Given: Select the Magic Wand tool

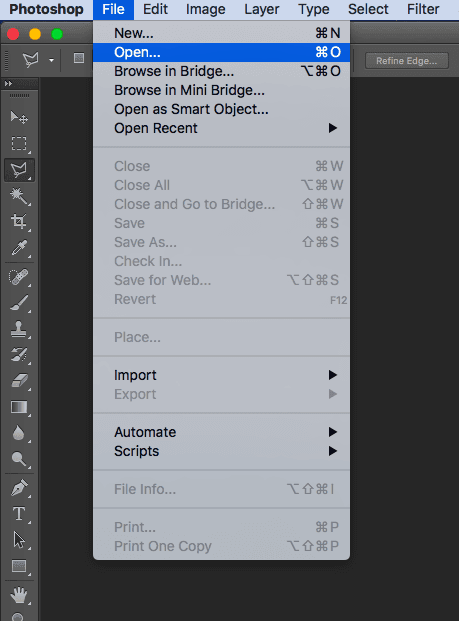Looking at the screenshot, I should [19, 196].
